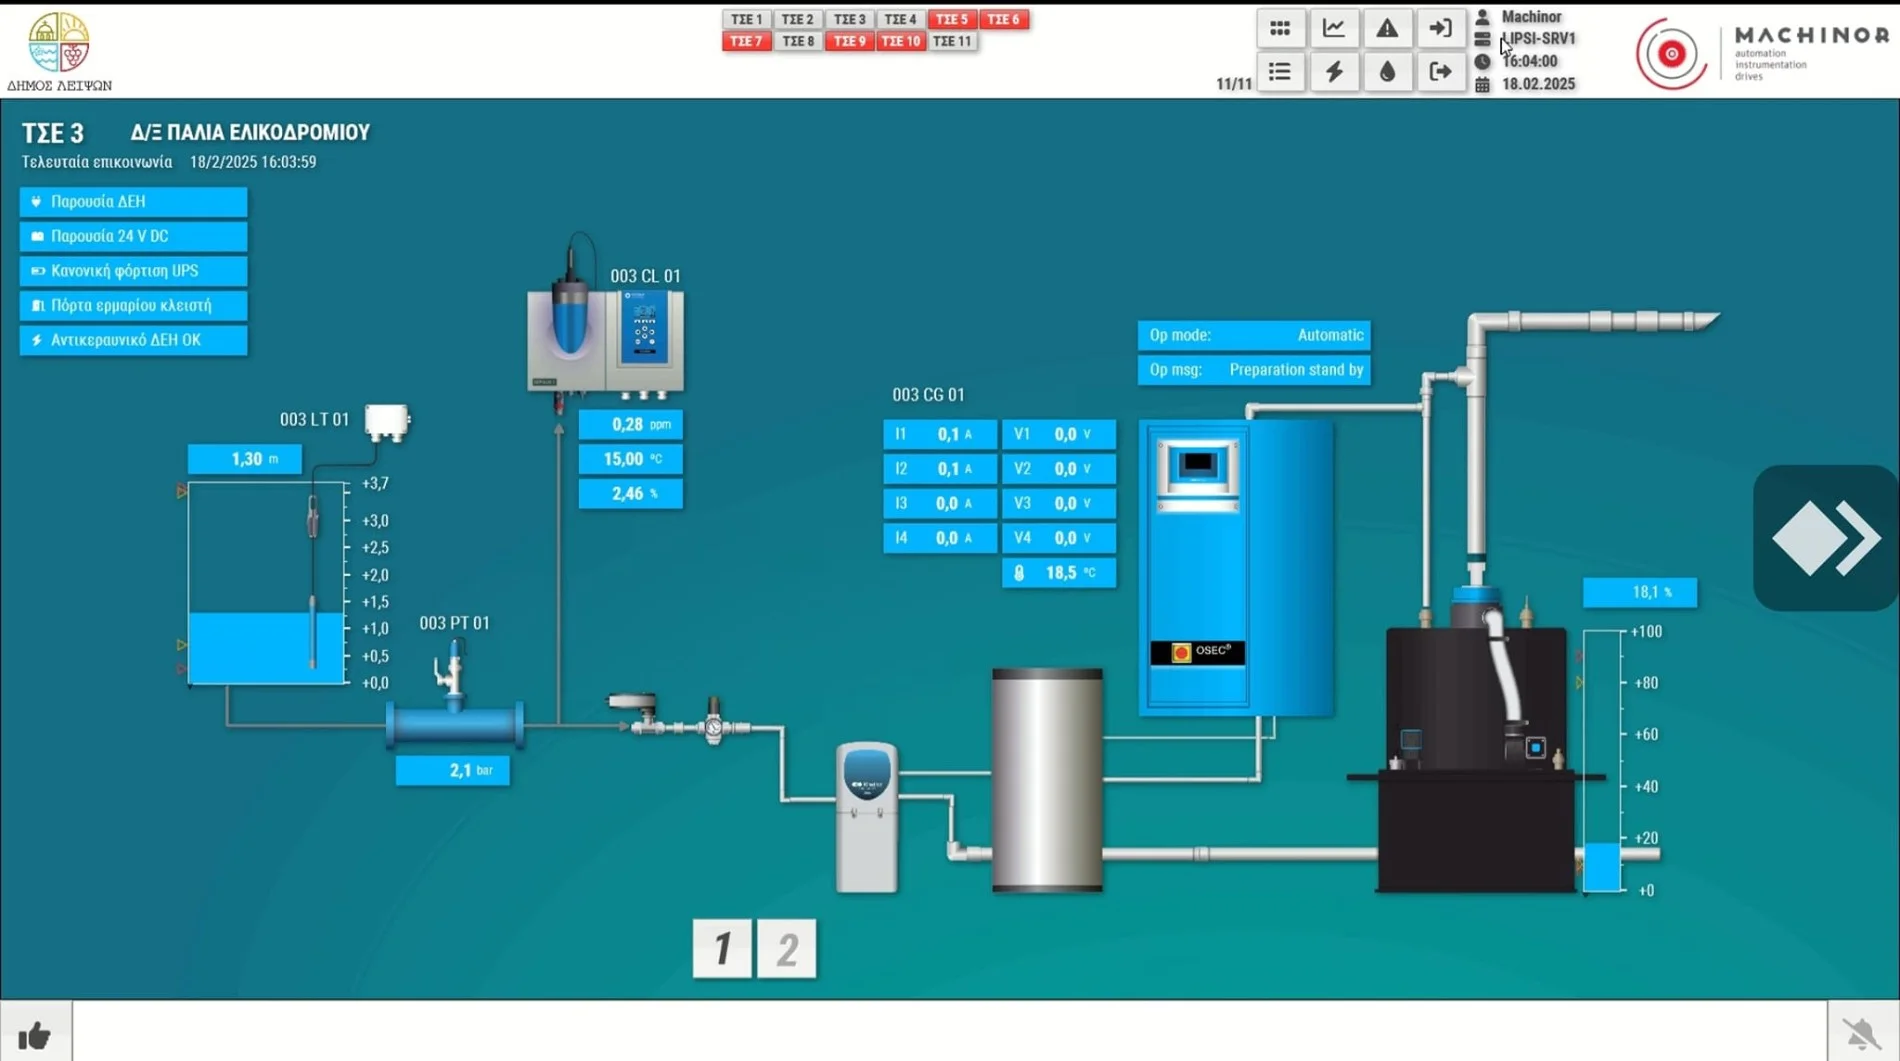1900x1061 pixels.
Task: Select page 1 button
Action: 722,948
